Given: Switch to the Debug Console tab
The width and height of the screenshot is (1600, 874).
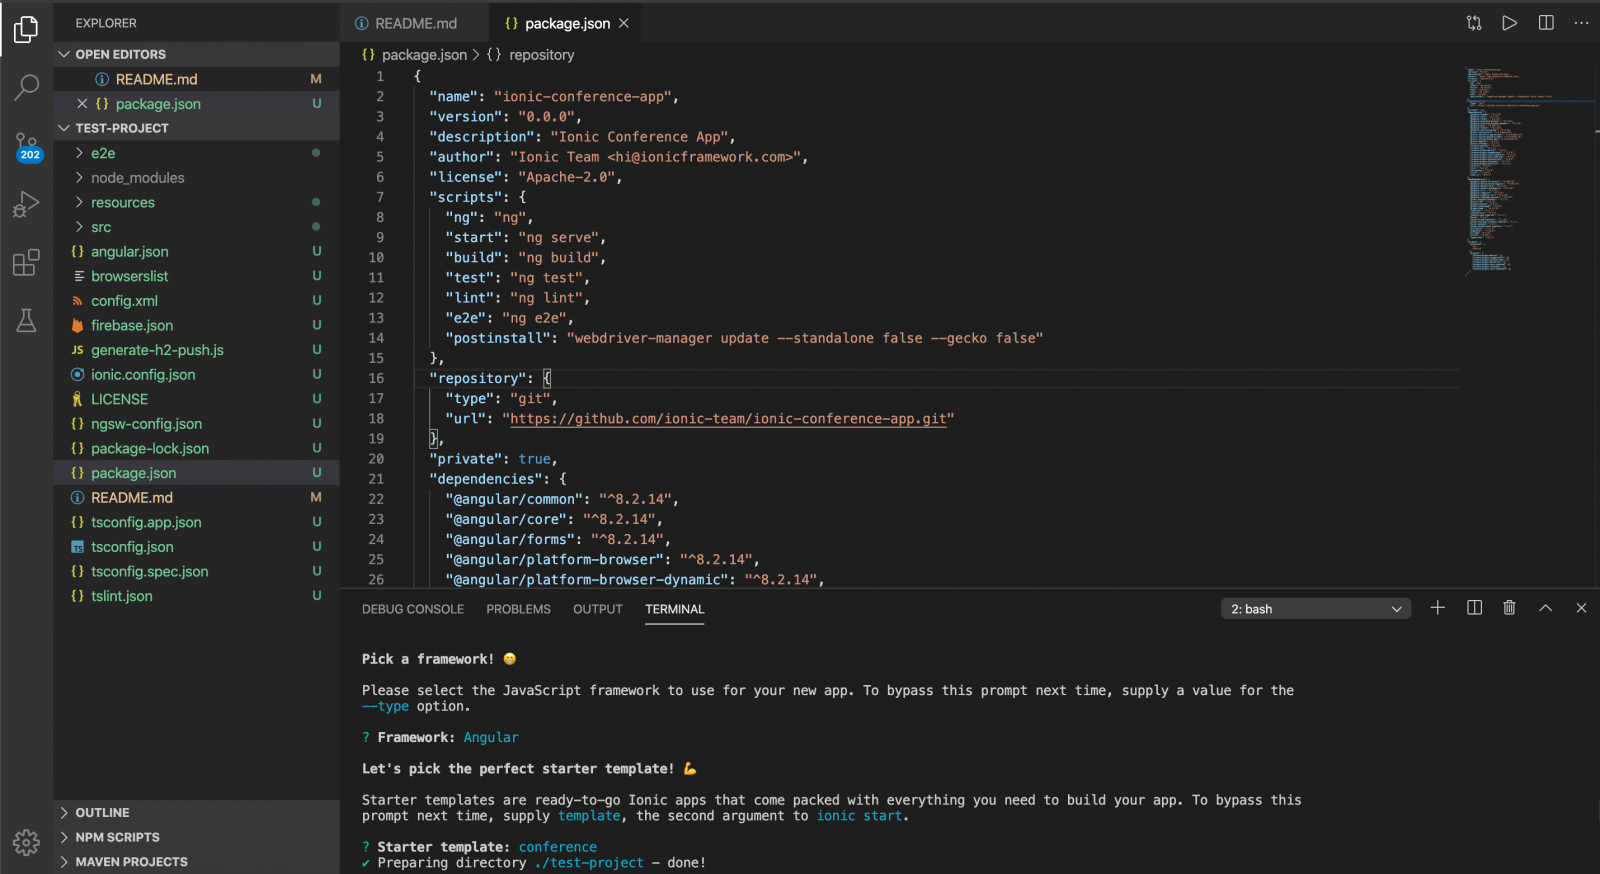Looking at the screenshot, I should point(413,609).
